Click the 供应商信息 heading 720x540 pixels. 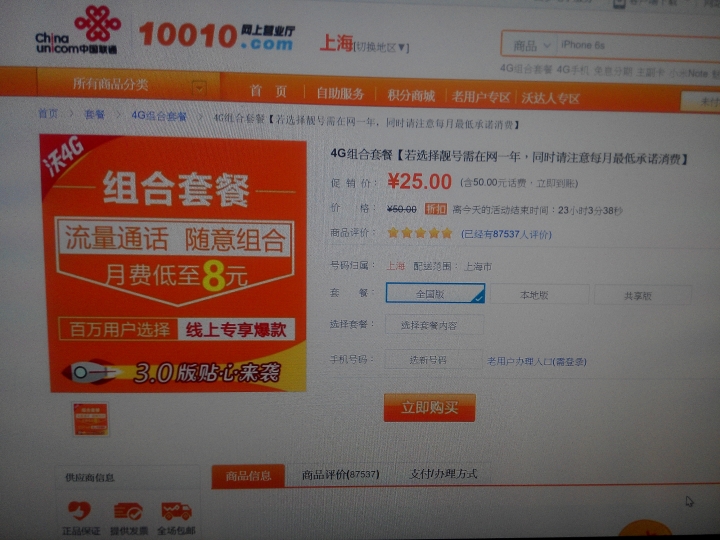pyautogui.click(x=90, y=478)
